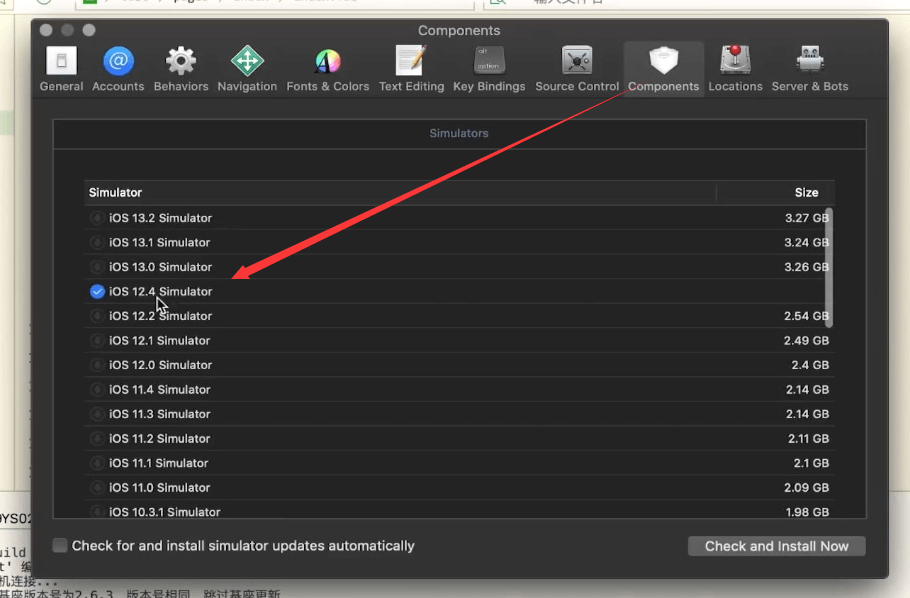
Task: Download the iOS 11.4 Simulator
Action: coord(97,390)
